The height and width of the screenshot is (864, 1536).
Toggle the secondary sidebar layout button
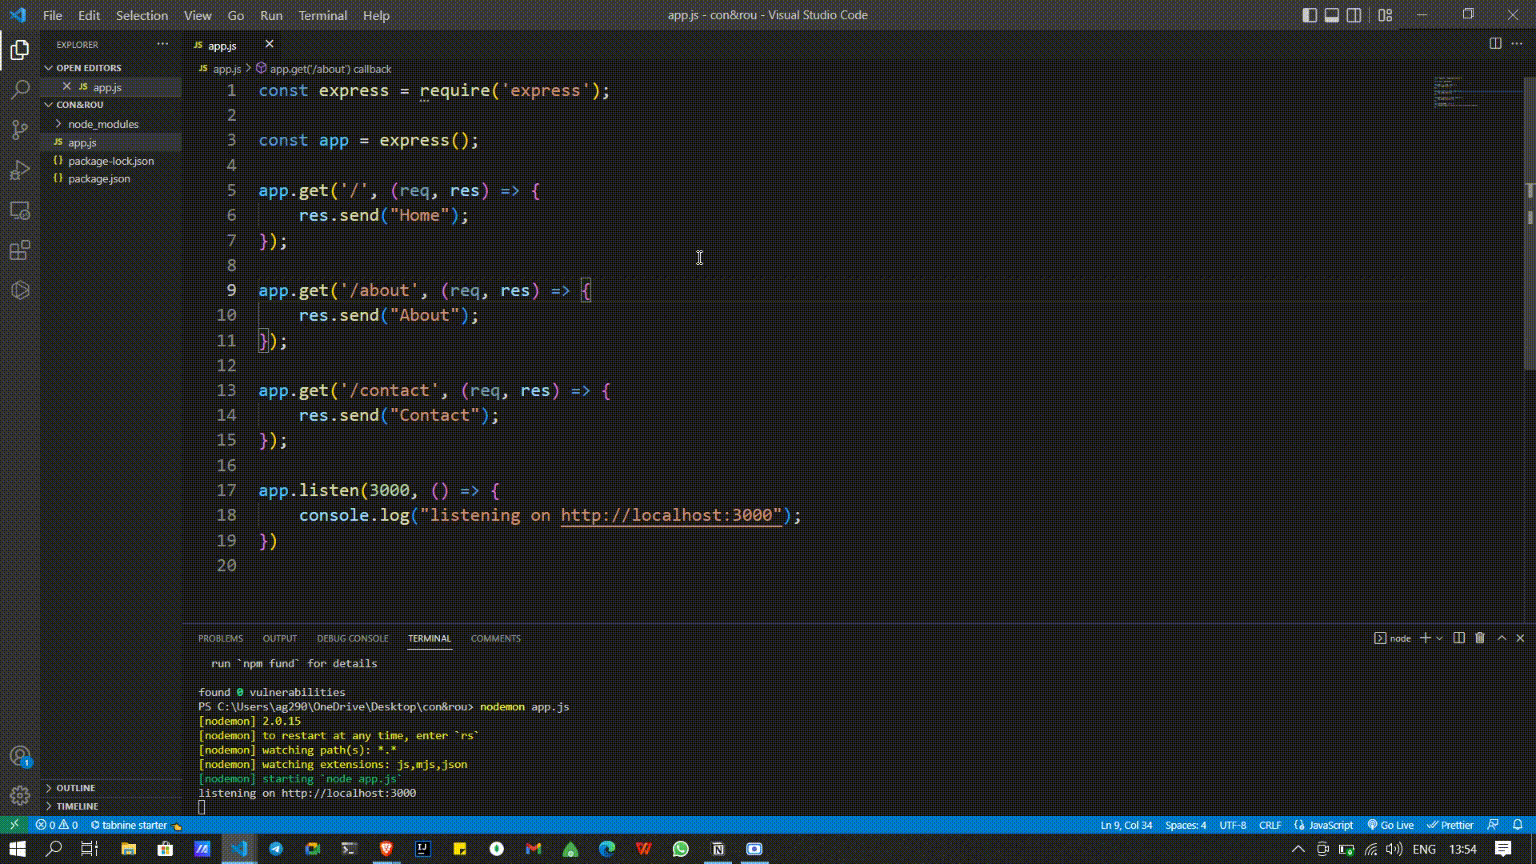(1354, 15)
